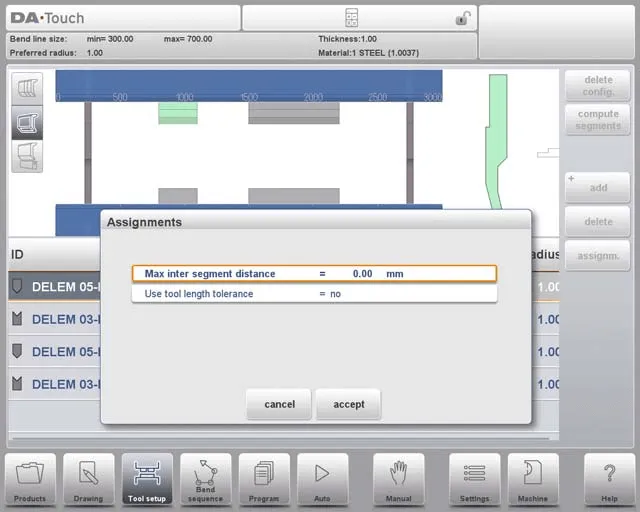
Task: Switch to Bend sequence mode
Action: [x=205, y=479]
